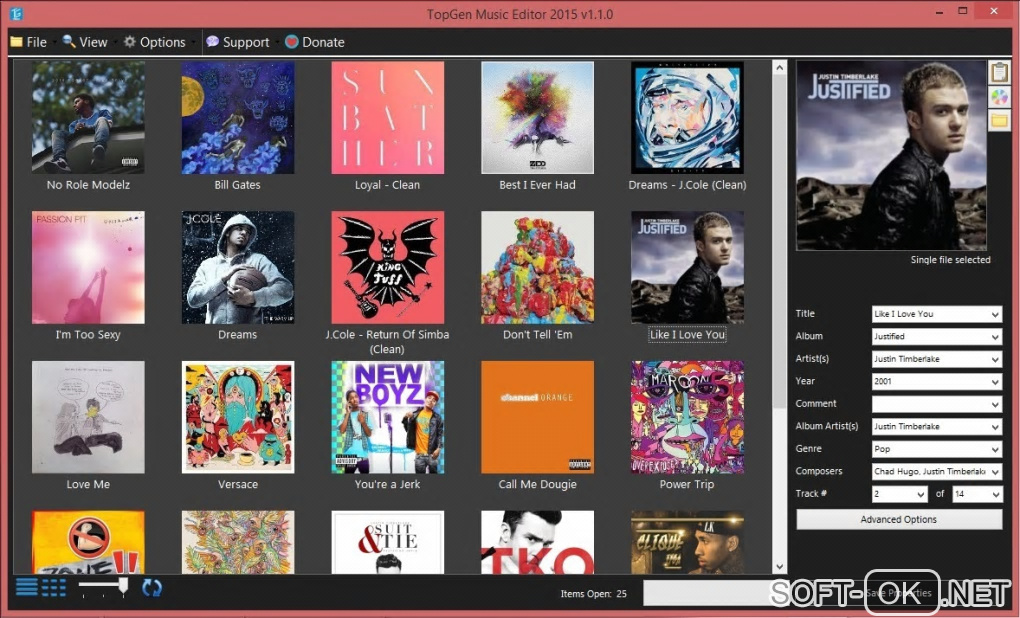Click the 'Items Open: 25' status text

tap(593, 593)
